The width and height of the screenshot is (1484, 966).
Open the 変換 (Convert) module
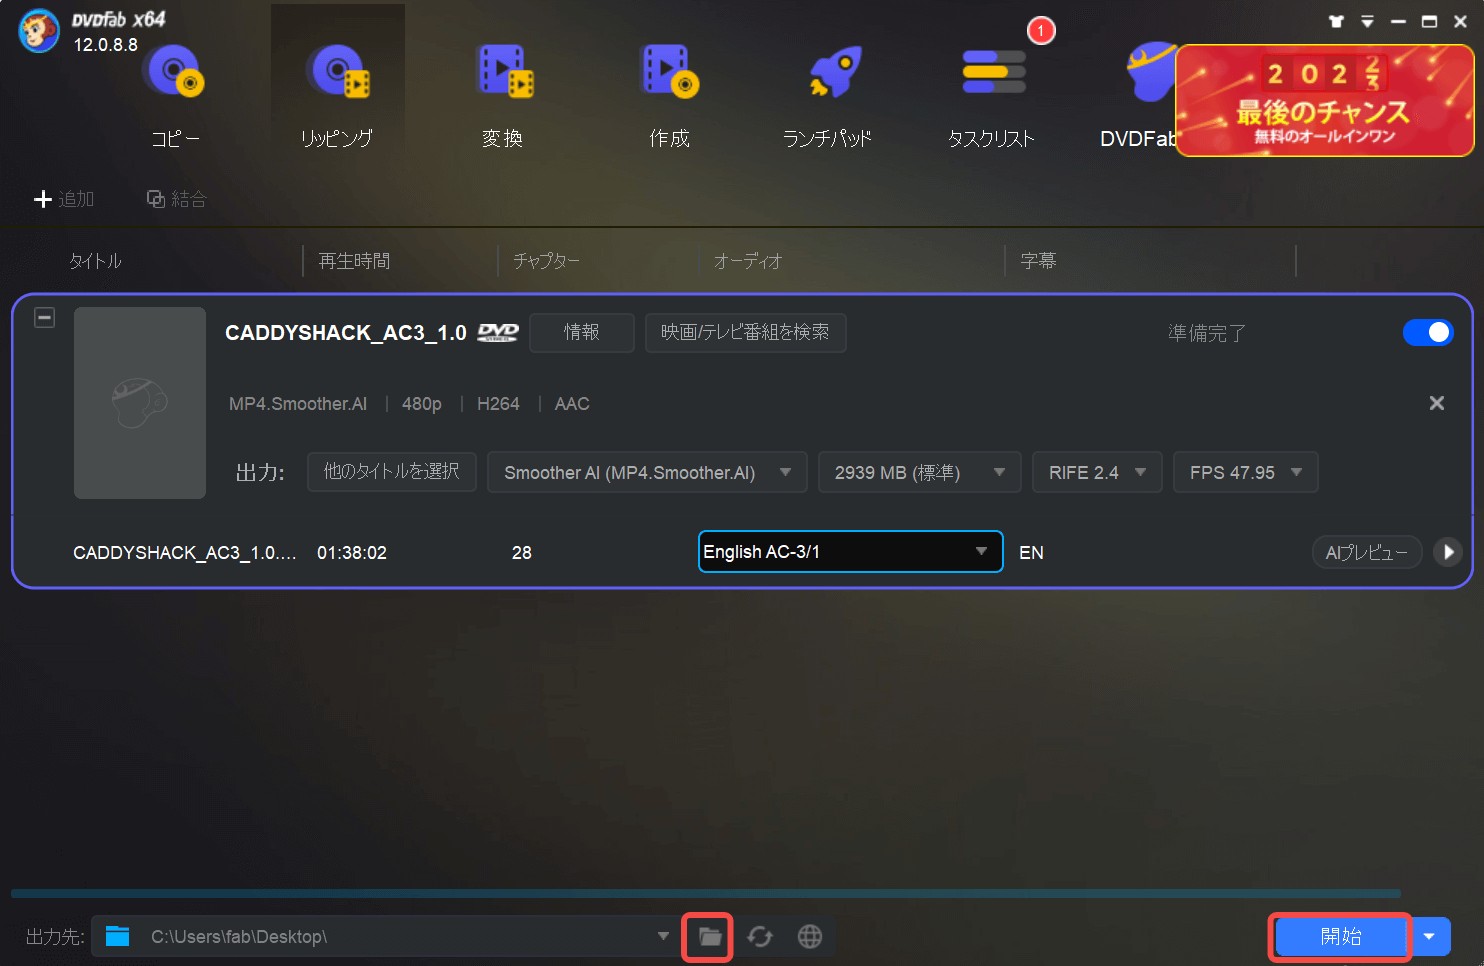click(x=503, y=96)
